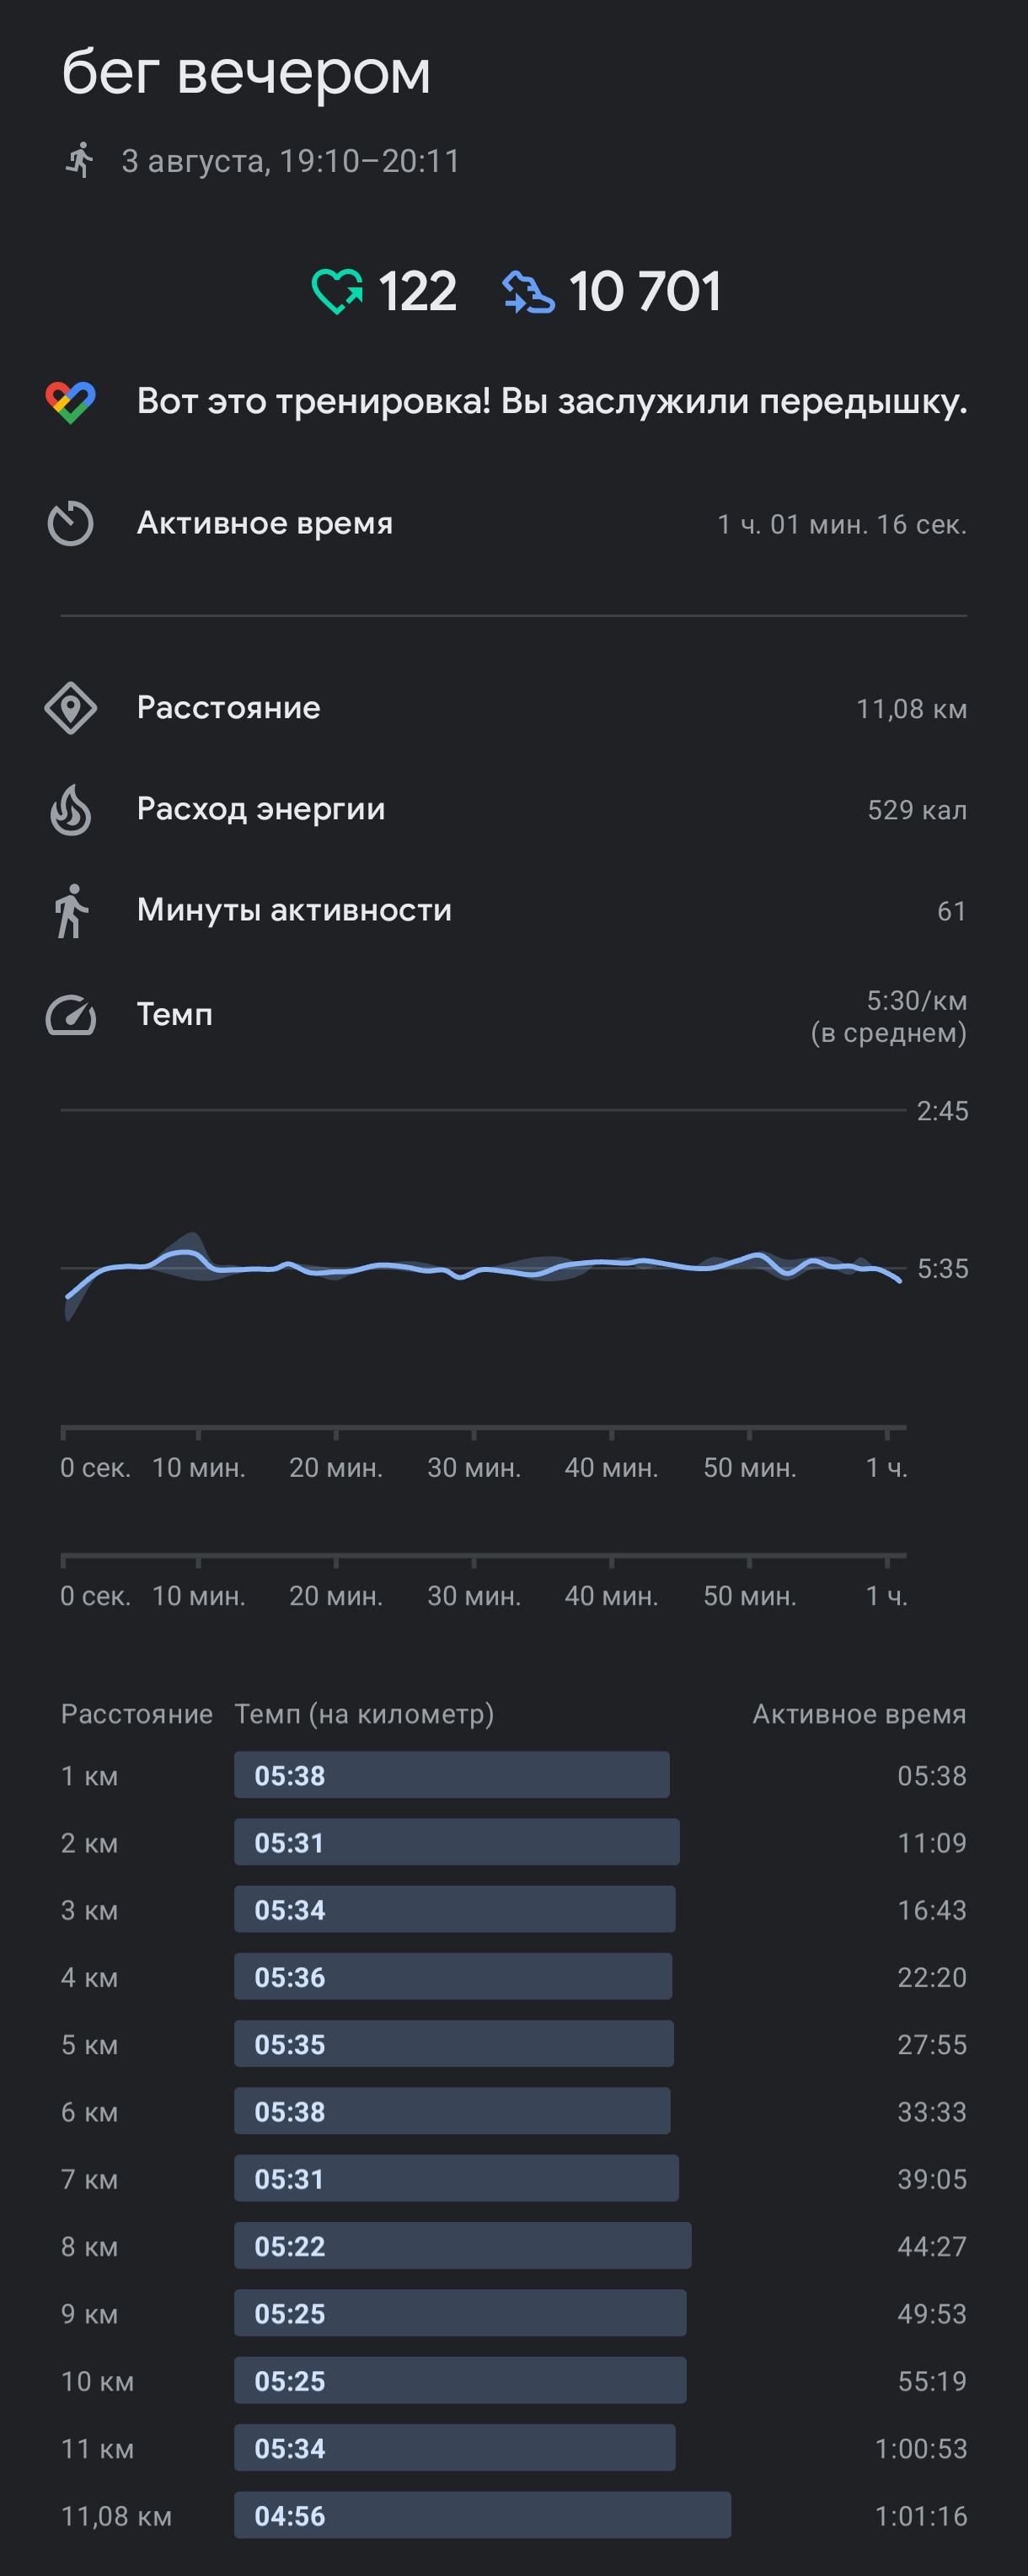The image size is (1028, 2576).
Task: Open the Расход энергии 529 кал row
Action: pos(514,809)
